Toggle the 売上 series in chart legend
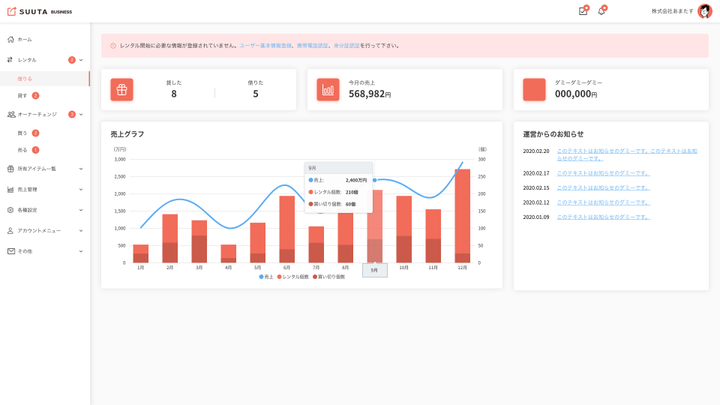Viewport: 720px width, 405px height. coord(266,277)
